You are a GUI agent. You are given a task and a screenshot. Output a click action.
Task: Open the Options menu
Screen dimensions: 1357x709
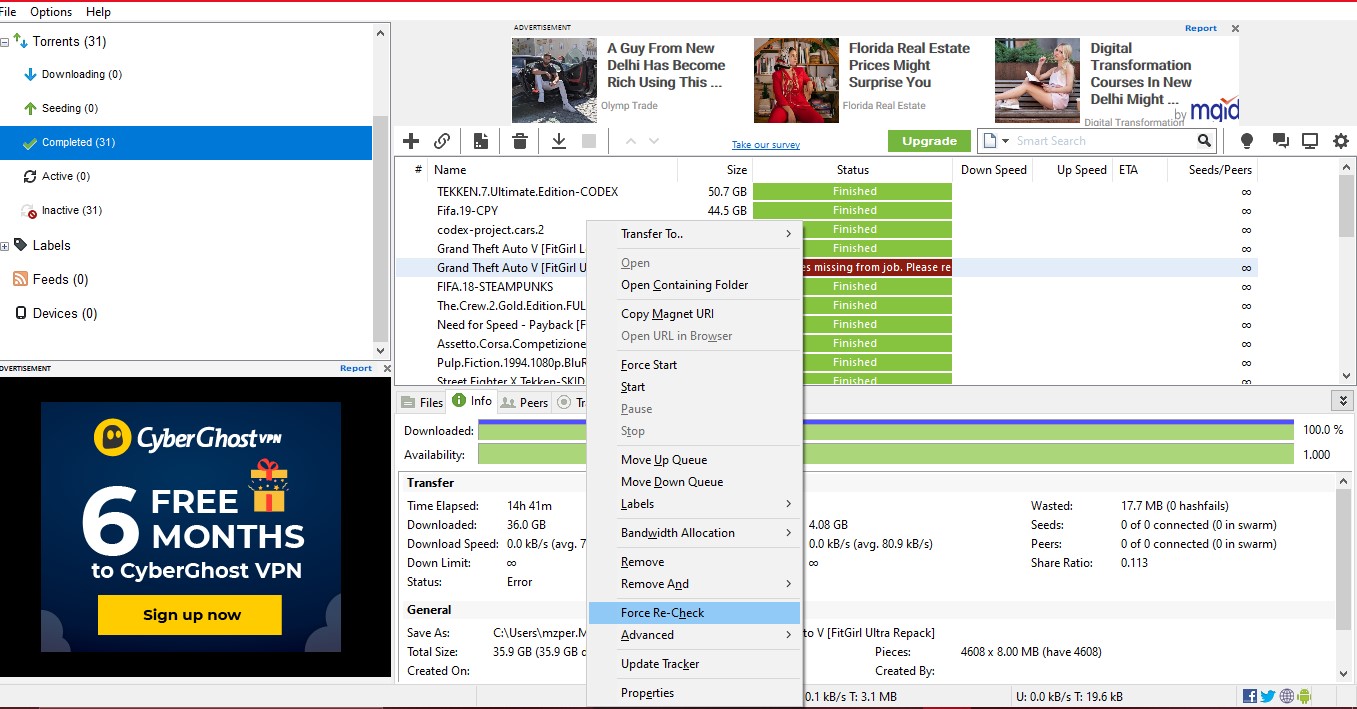[51, 12]
